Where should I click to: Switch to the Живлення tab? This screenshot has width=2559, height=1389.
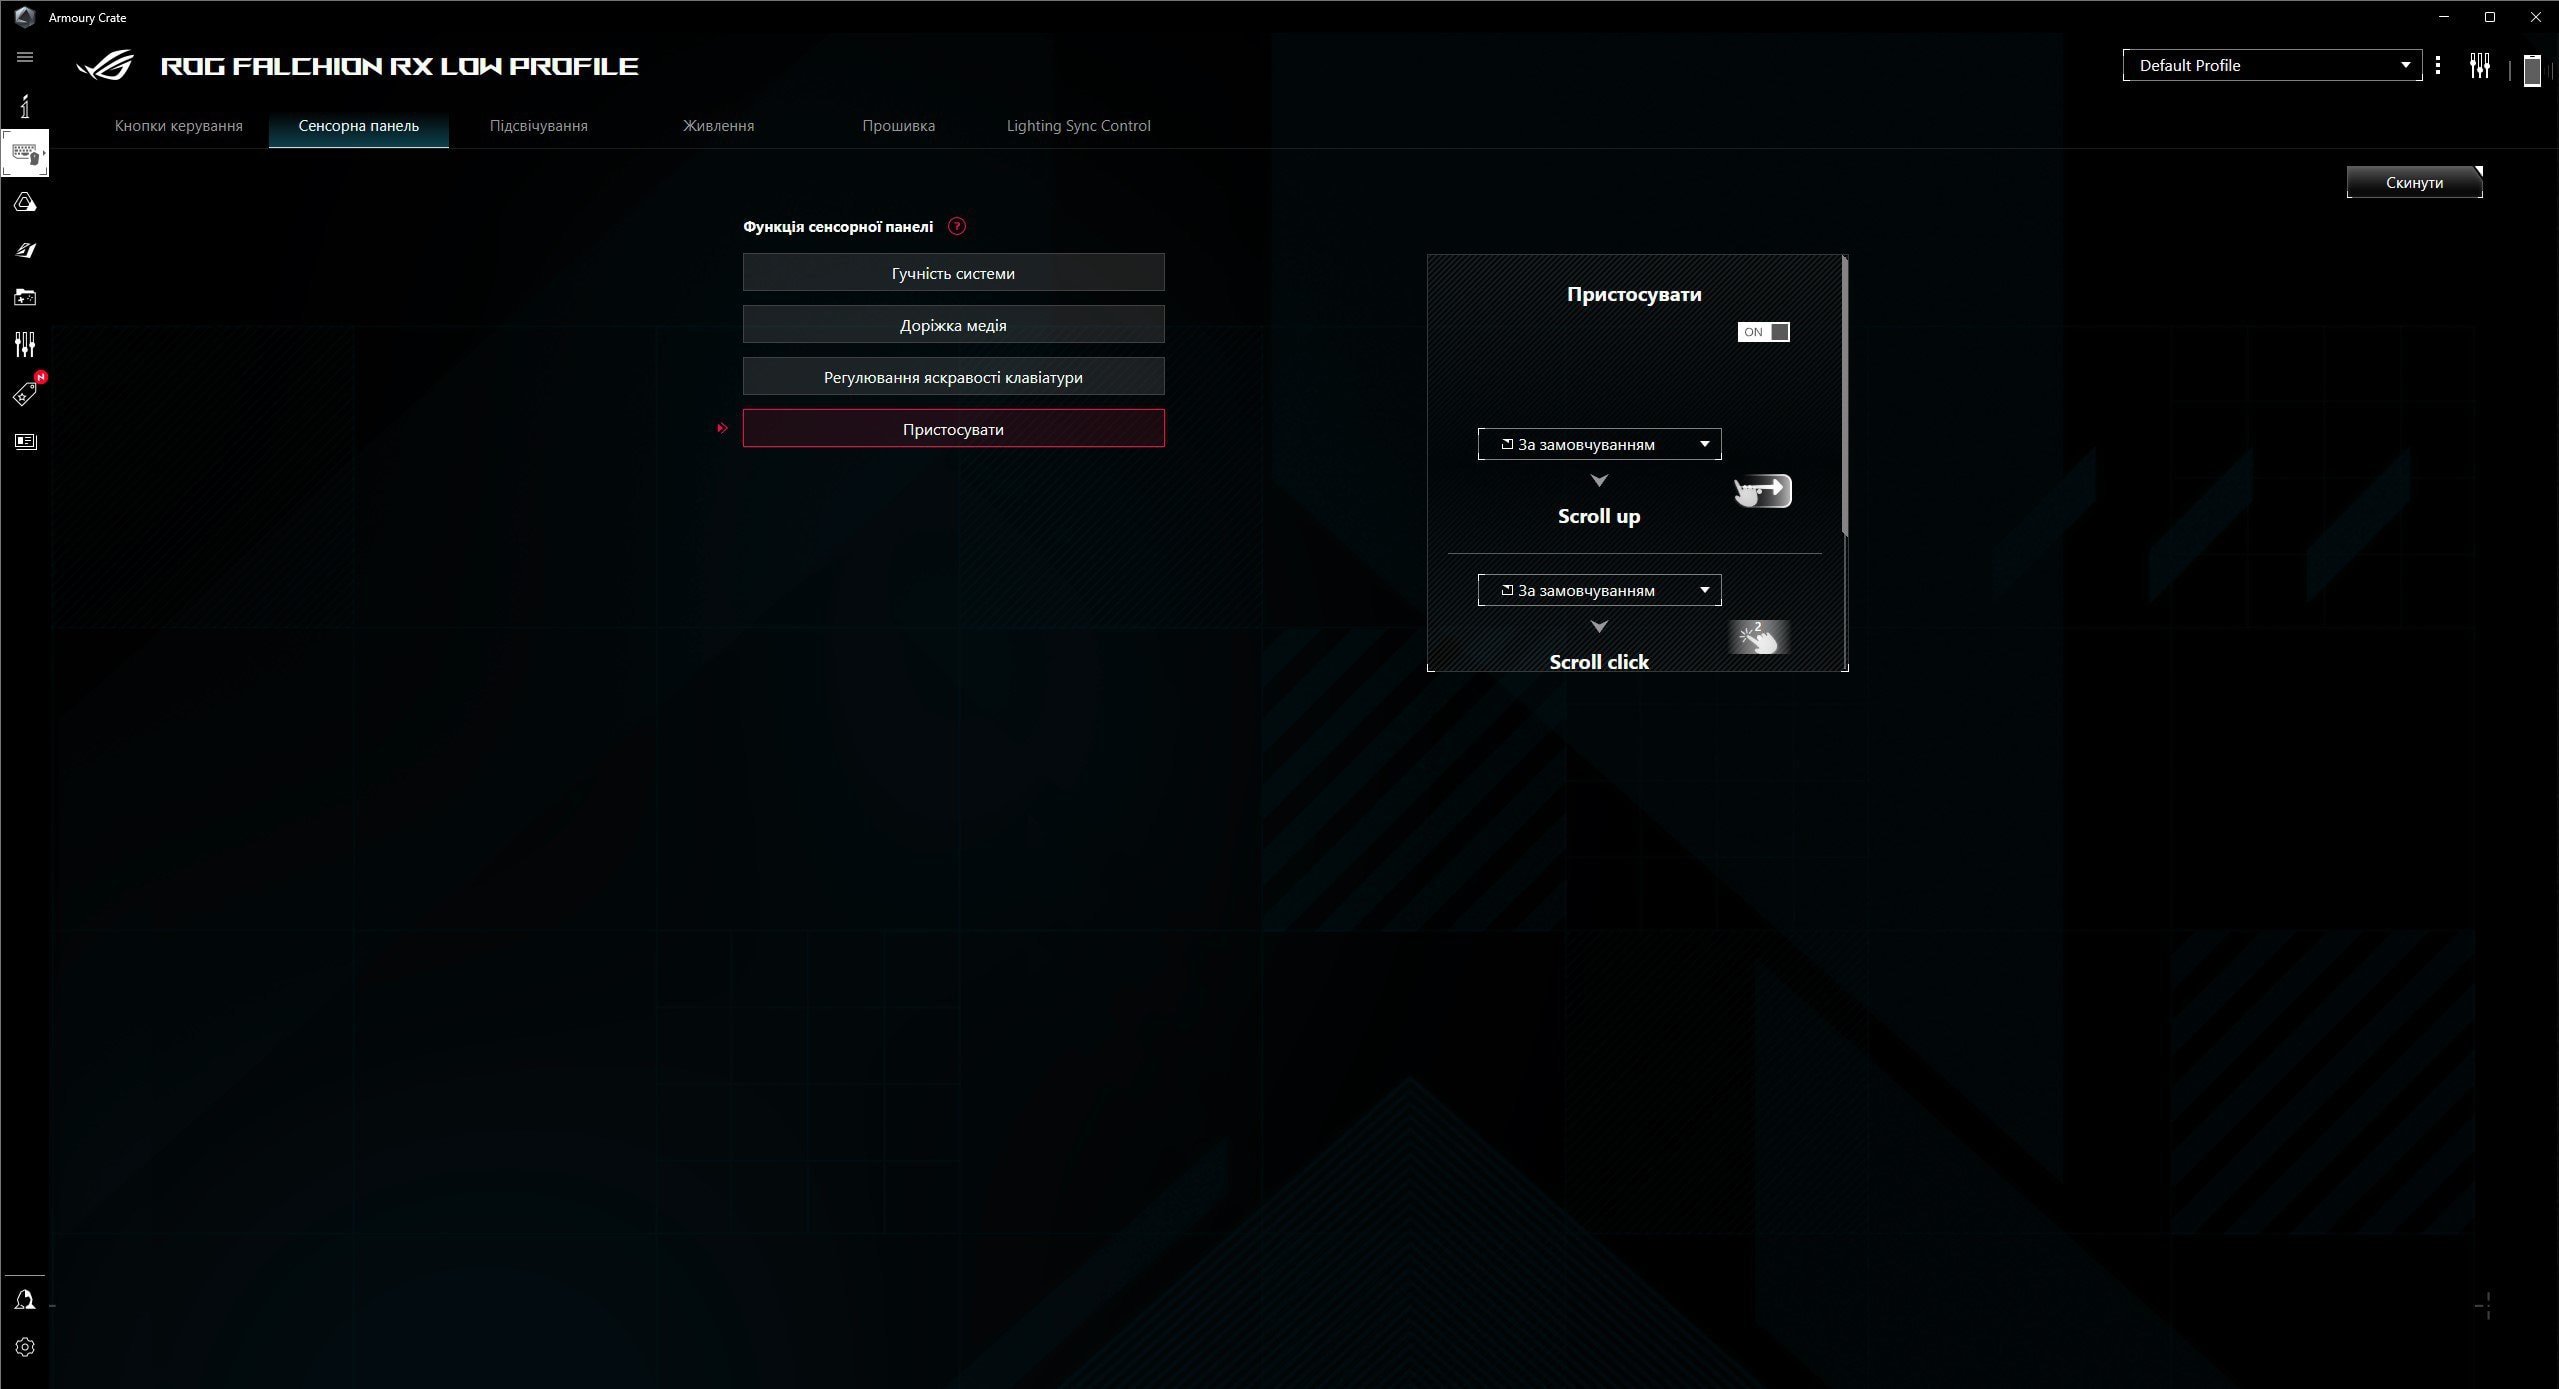[719, 126]
